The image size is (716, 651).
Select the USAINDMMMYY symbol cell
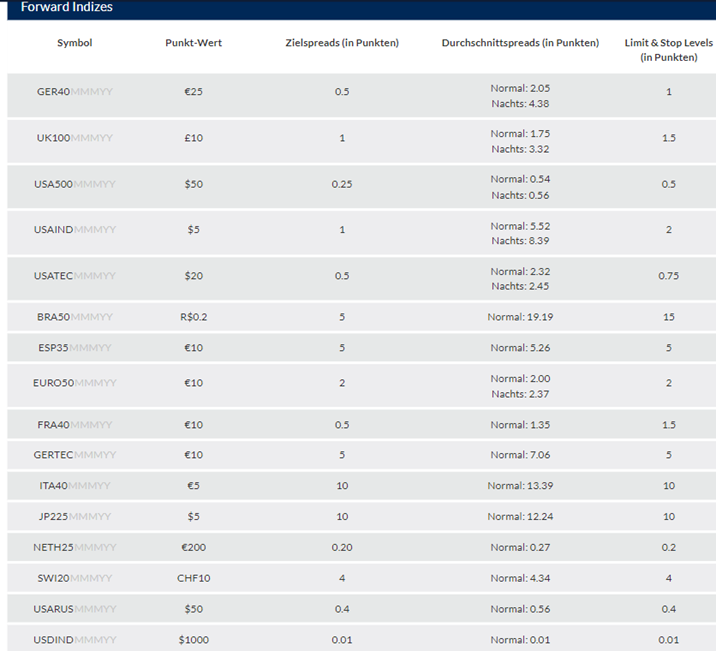[x=74, y=230]
